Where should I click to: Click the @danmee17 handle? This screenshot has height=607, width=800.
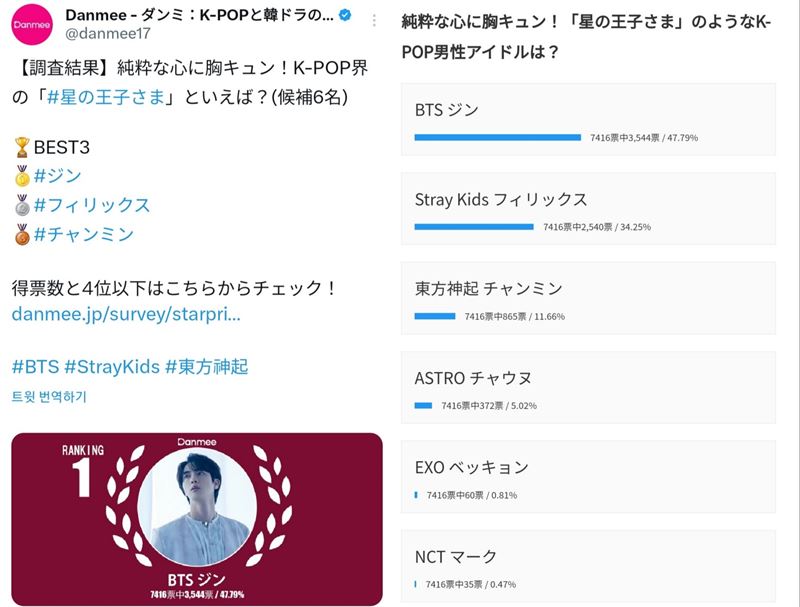108,34
